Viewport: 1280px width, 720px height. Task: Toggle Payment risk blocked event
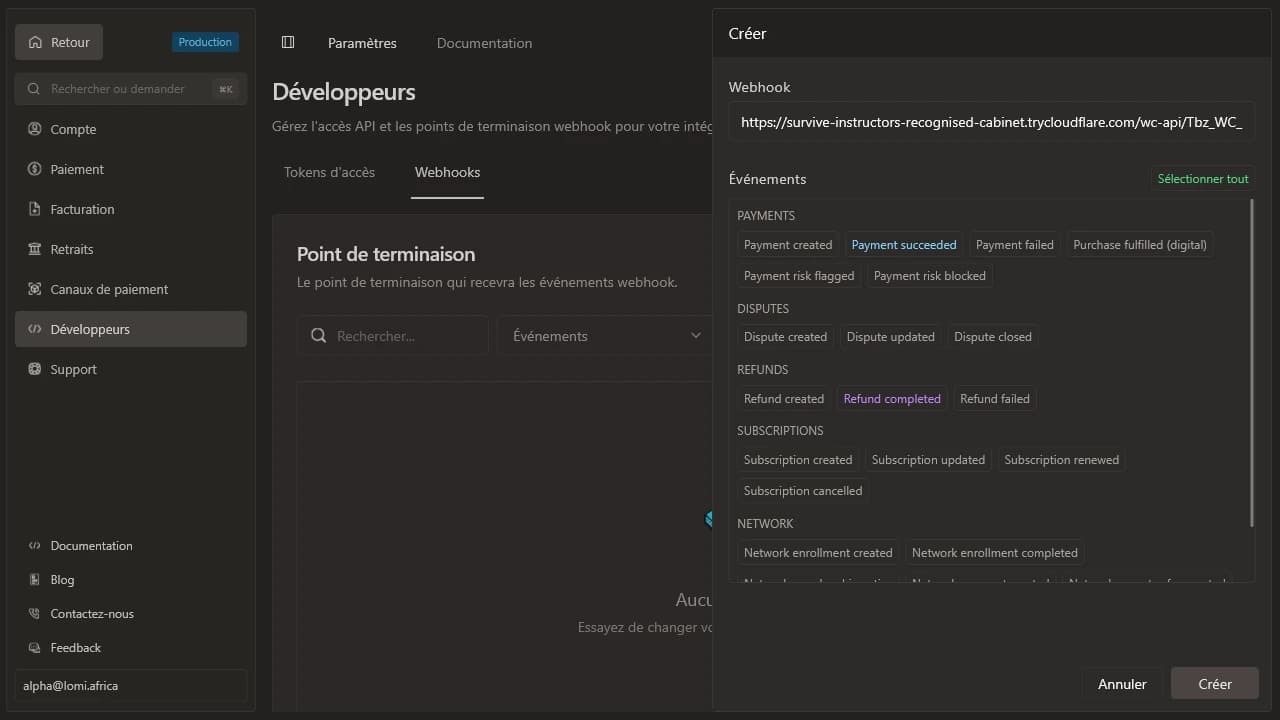tap(930, 276)
